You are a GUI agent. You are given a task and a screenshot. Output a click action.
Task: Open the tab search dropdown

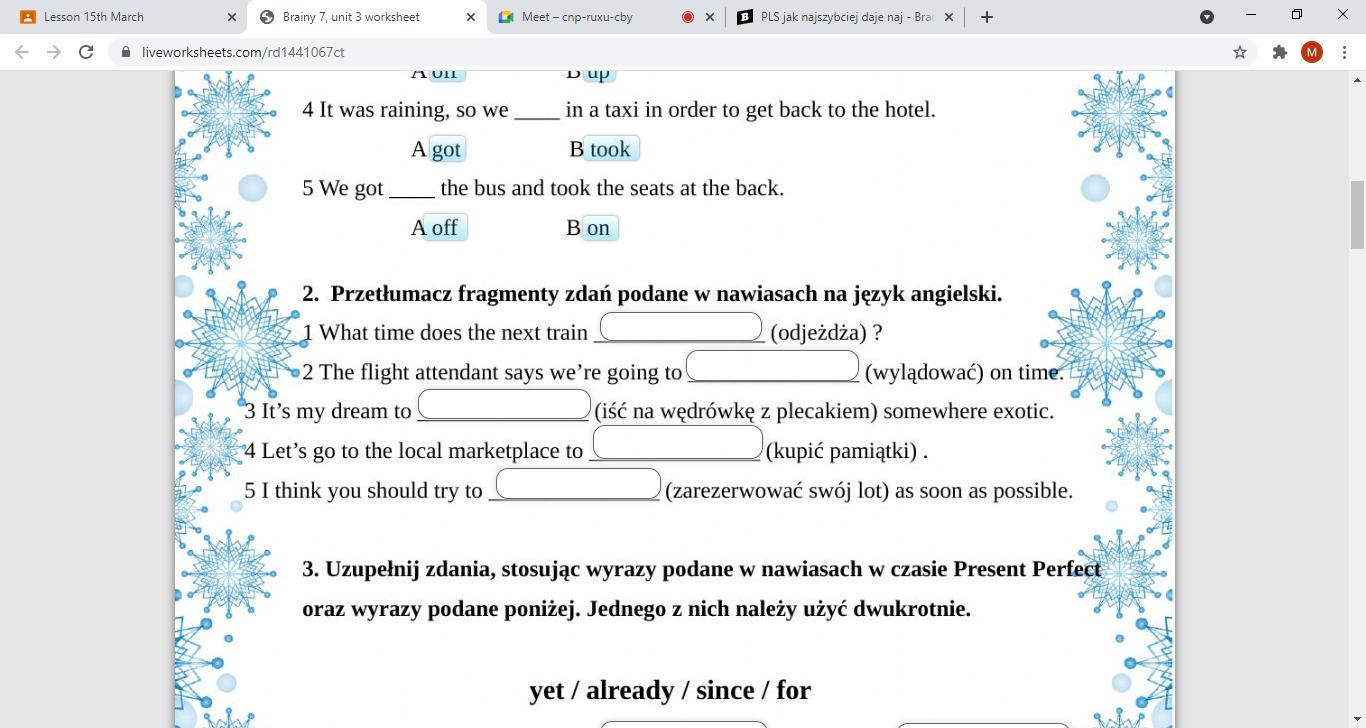pyautogui.click(x=1207, y=17)
